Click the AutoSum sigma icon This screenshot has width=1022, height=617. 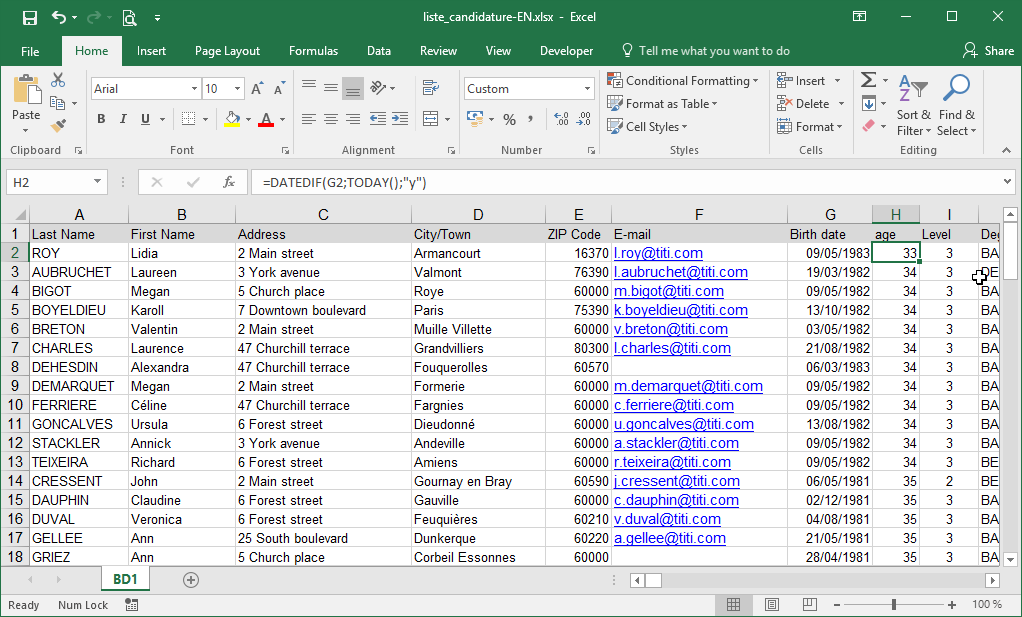coord(868,80)
